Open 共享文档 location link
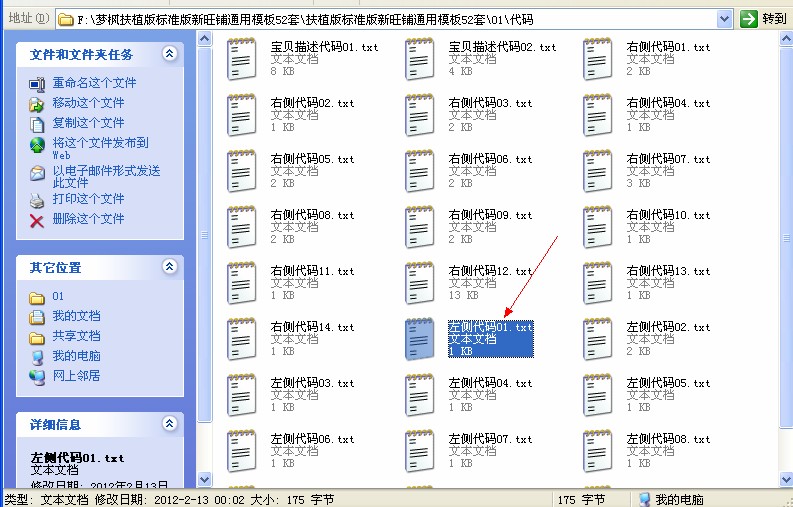The image size is (793, 507). (x=76, y=335)
